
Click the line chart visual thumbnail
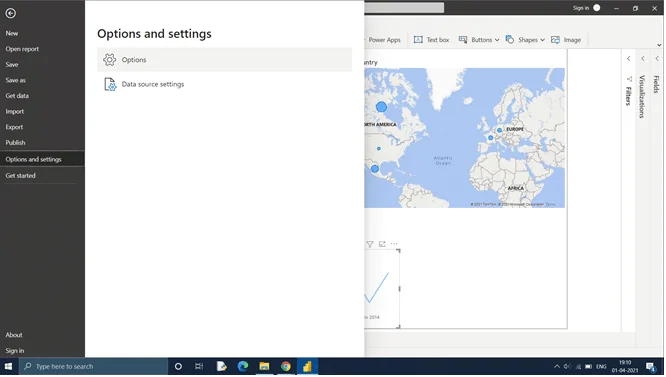coord(381,290)
